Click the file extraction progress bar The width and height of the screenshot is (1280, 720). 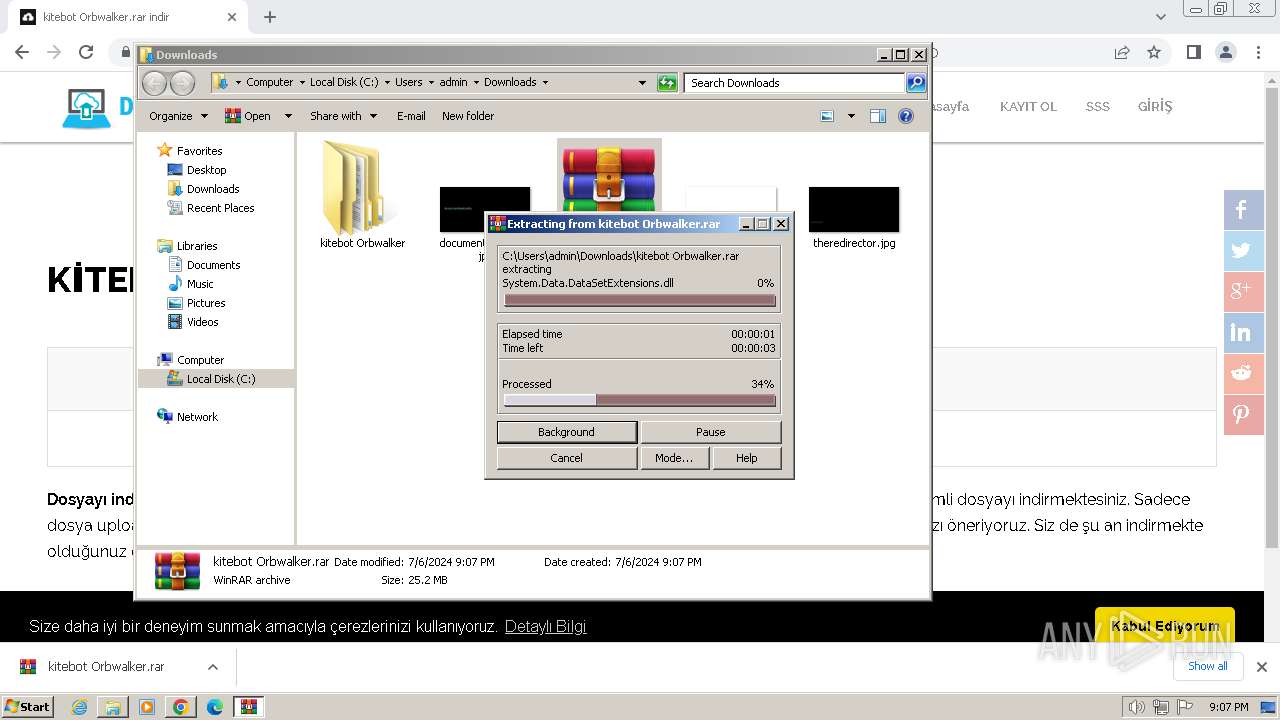(x=640, y=300)
